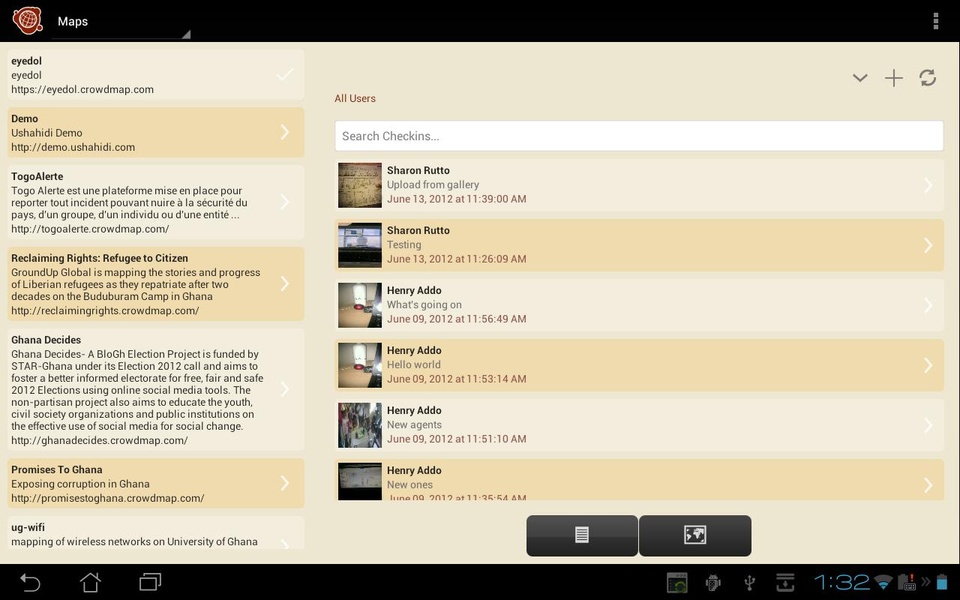This screenshot has height=600, width=960.
Task: Expand the All Users filter chevron
Action: [860, 78]
